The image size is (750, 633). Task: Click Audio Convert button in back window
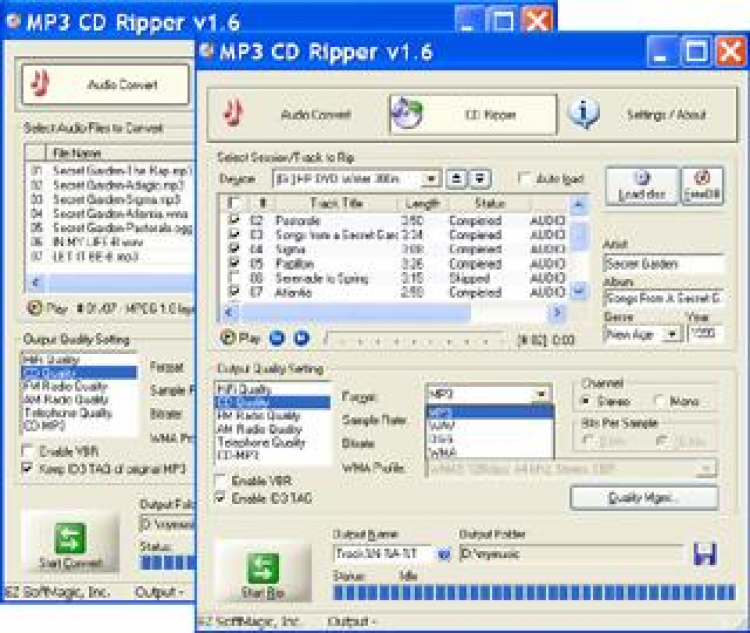coord(105,85)
